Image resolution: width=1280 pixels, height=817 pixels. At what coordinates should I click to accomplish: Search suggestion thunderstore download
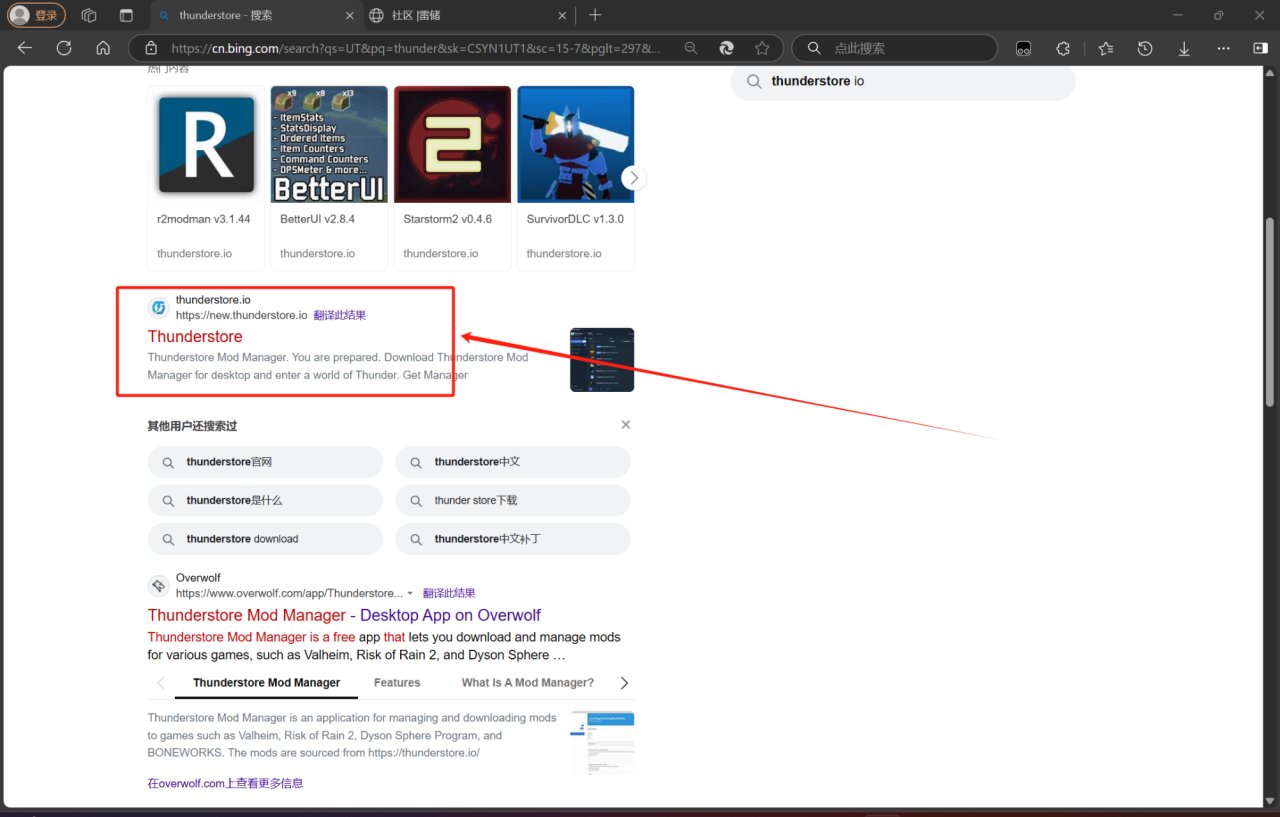(x=265, y=539)
